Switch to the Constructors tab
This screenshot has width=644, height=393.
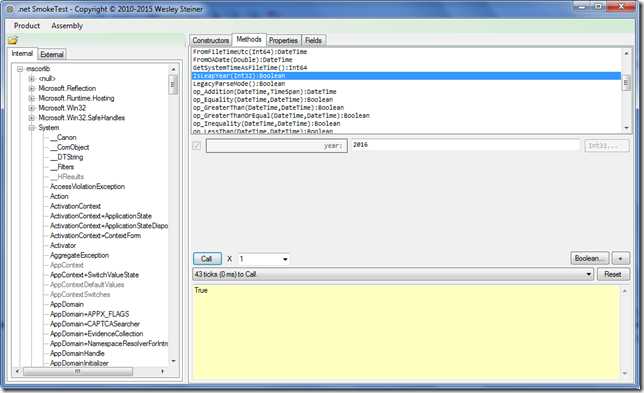click(211, 40)
